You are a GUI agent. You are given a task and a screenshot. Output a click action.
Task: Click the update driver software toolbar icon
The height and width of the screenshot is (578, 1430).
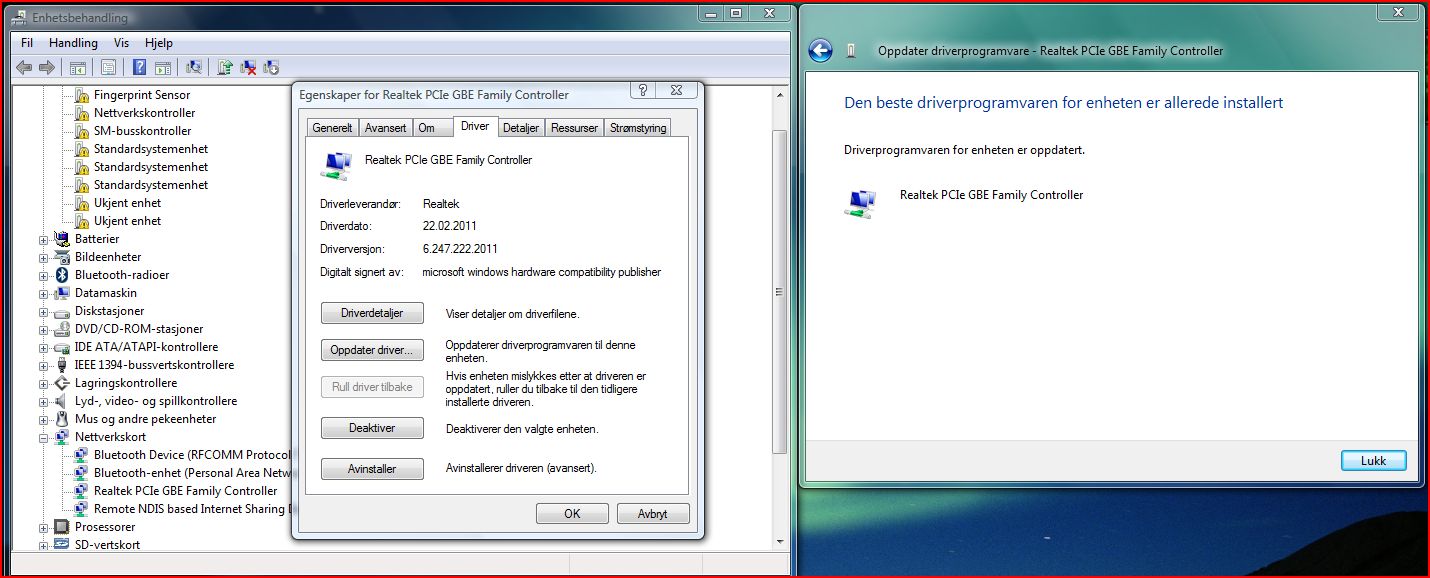pos(225,67)
